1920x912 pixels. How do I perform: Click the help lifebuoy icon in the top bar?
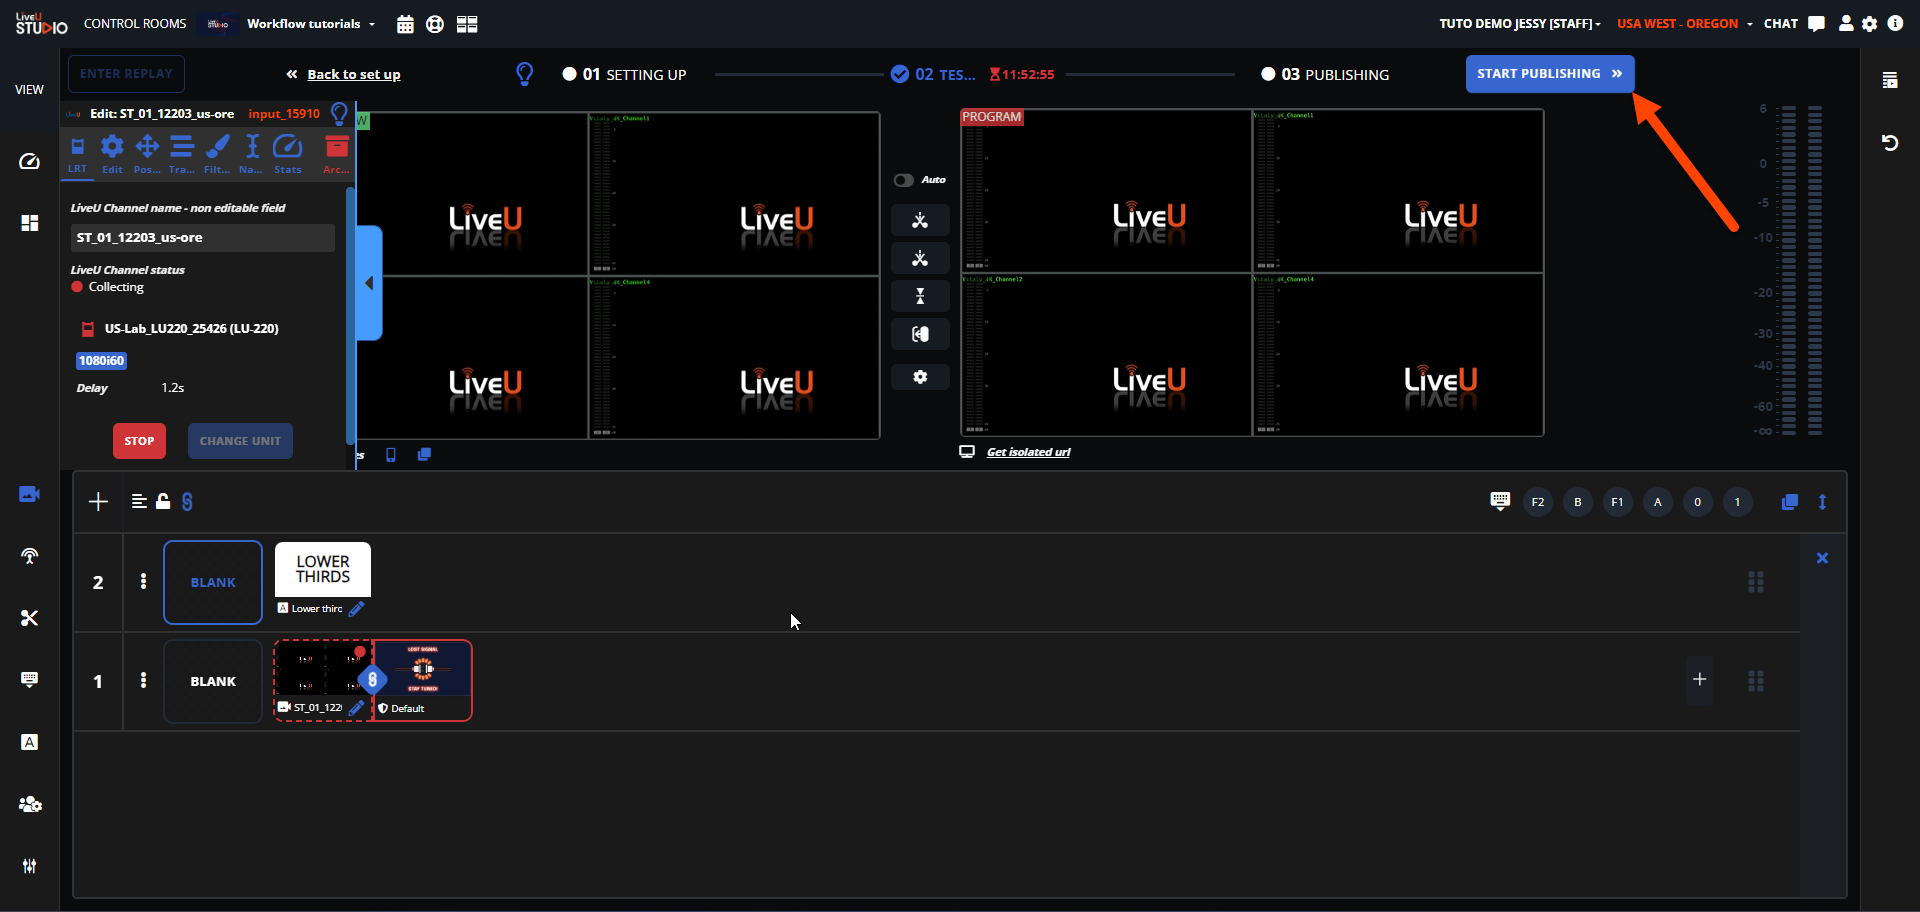point(435,24)
